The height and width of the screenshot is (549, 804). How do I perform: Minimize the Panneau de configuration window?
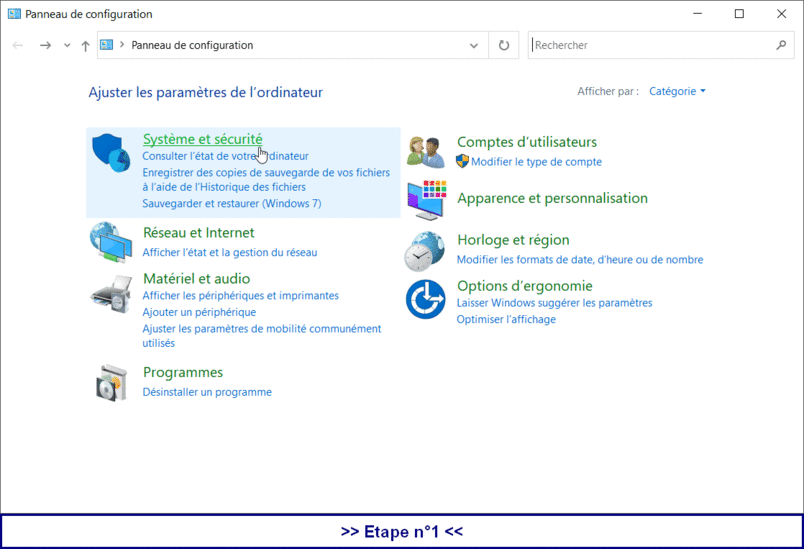(x=697, y=14)
